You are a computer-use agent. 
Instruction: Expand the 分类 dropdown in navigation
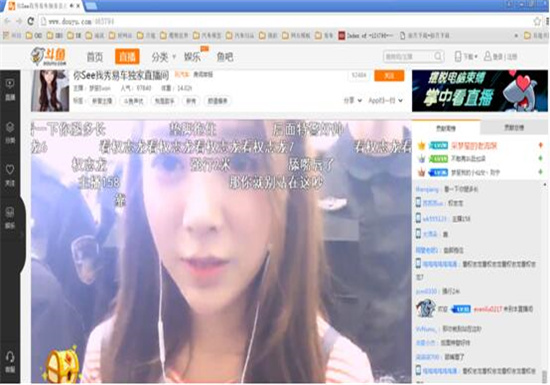pos(163,57)
